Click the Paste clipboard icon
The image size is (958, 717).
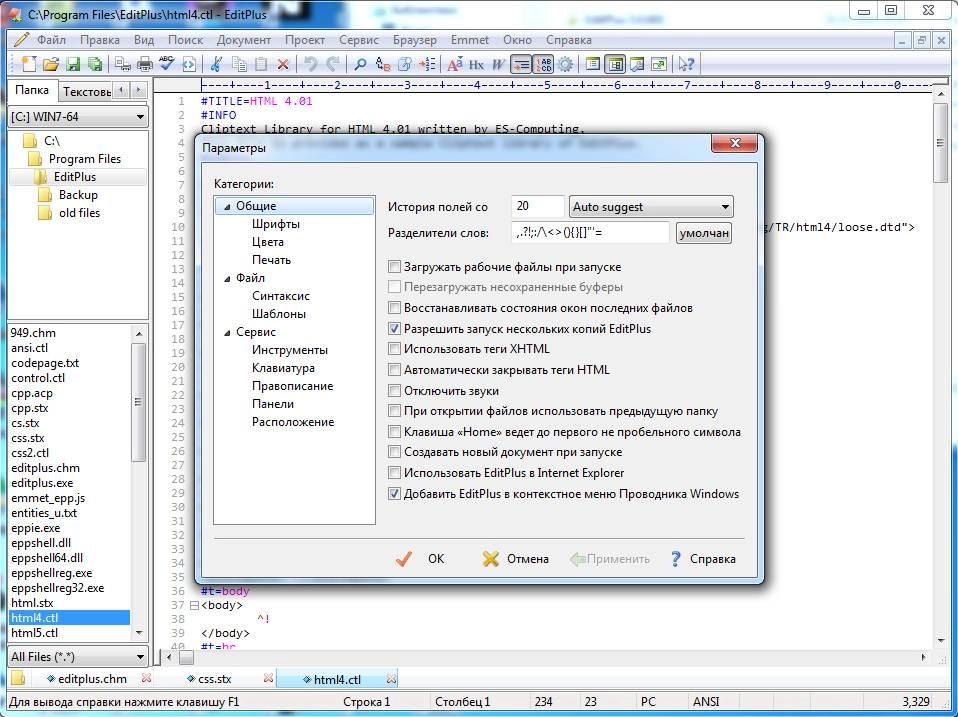(261, 64)
